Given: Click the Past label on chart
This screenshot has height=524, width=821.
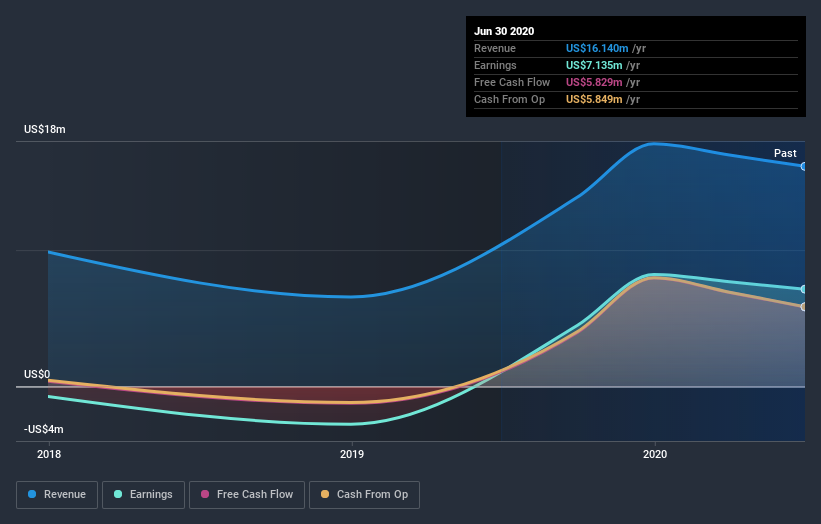Looking at the screenshot, I should (785, 153).
